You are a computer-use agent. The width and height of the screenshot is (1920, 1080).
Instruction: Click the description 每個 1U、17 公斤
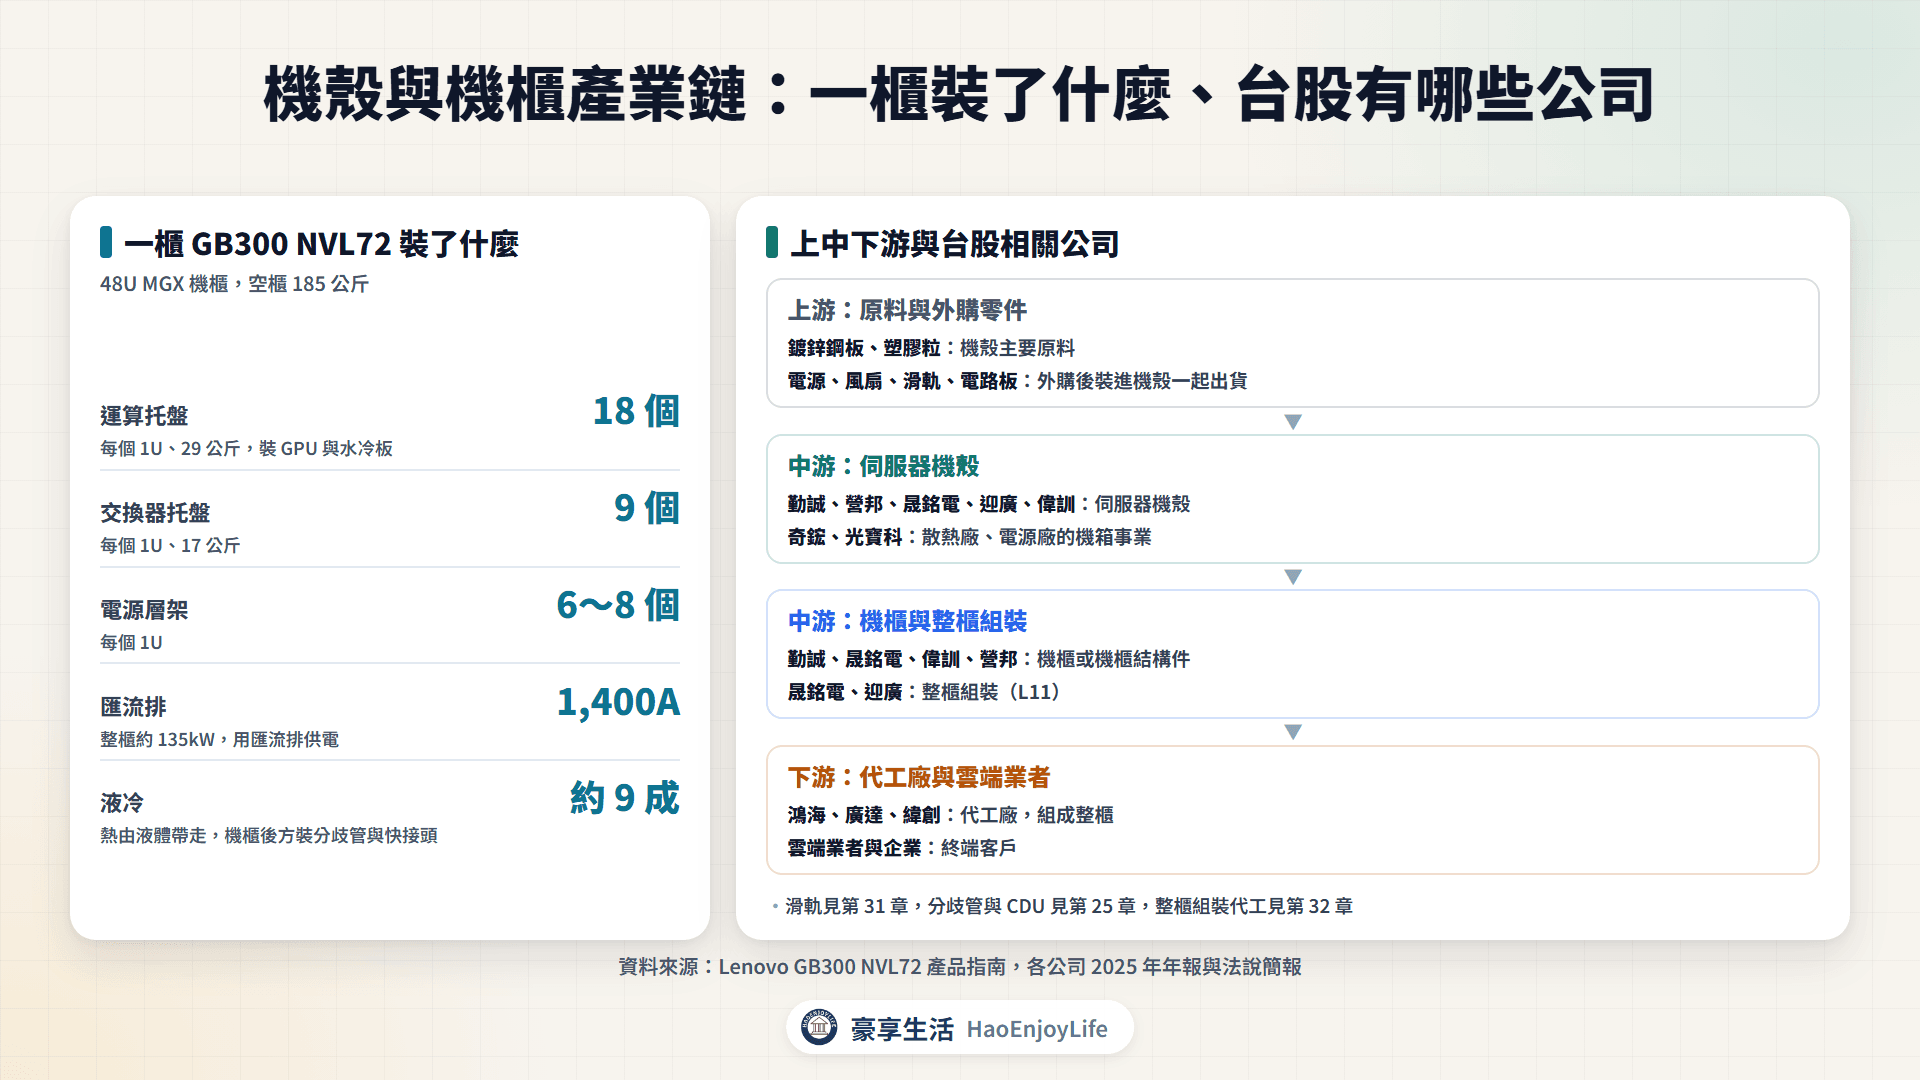coord(170,546)
